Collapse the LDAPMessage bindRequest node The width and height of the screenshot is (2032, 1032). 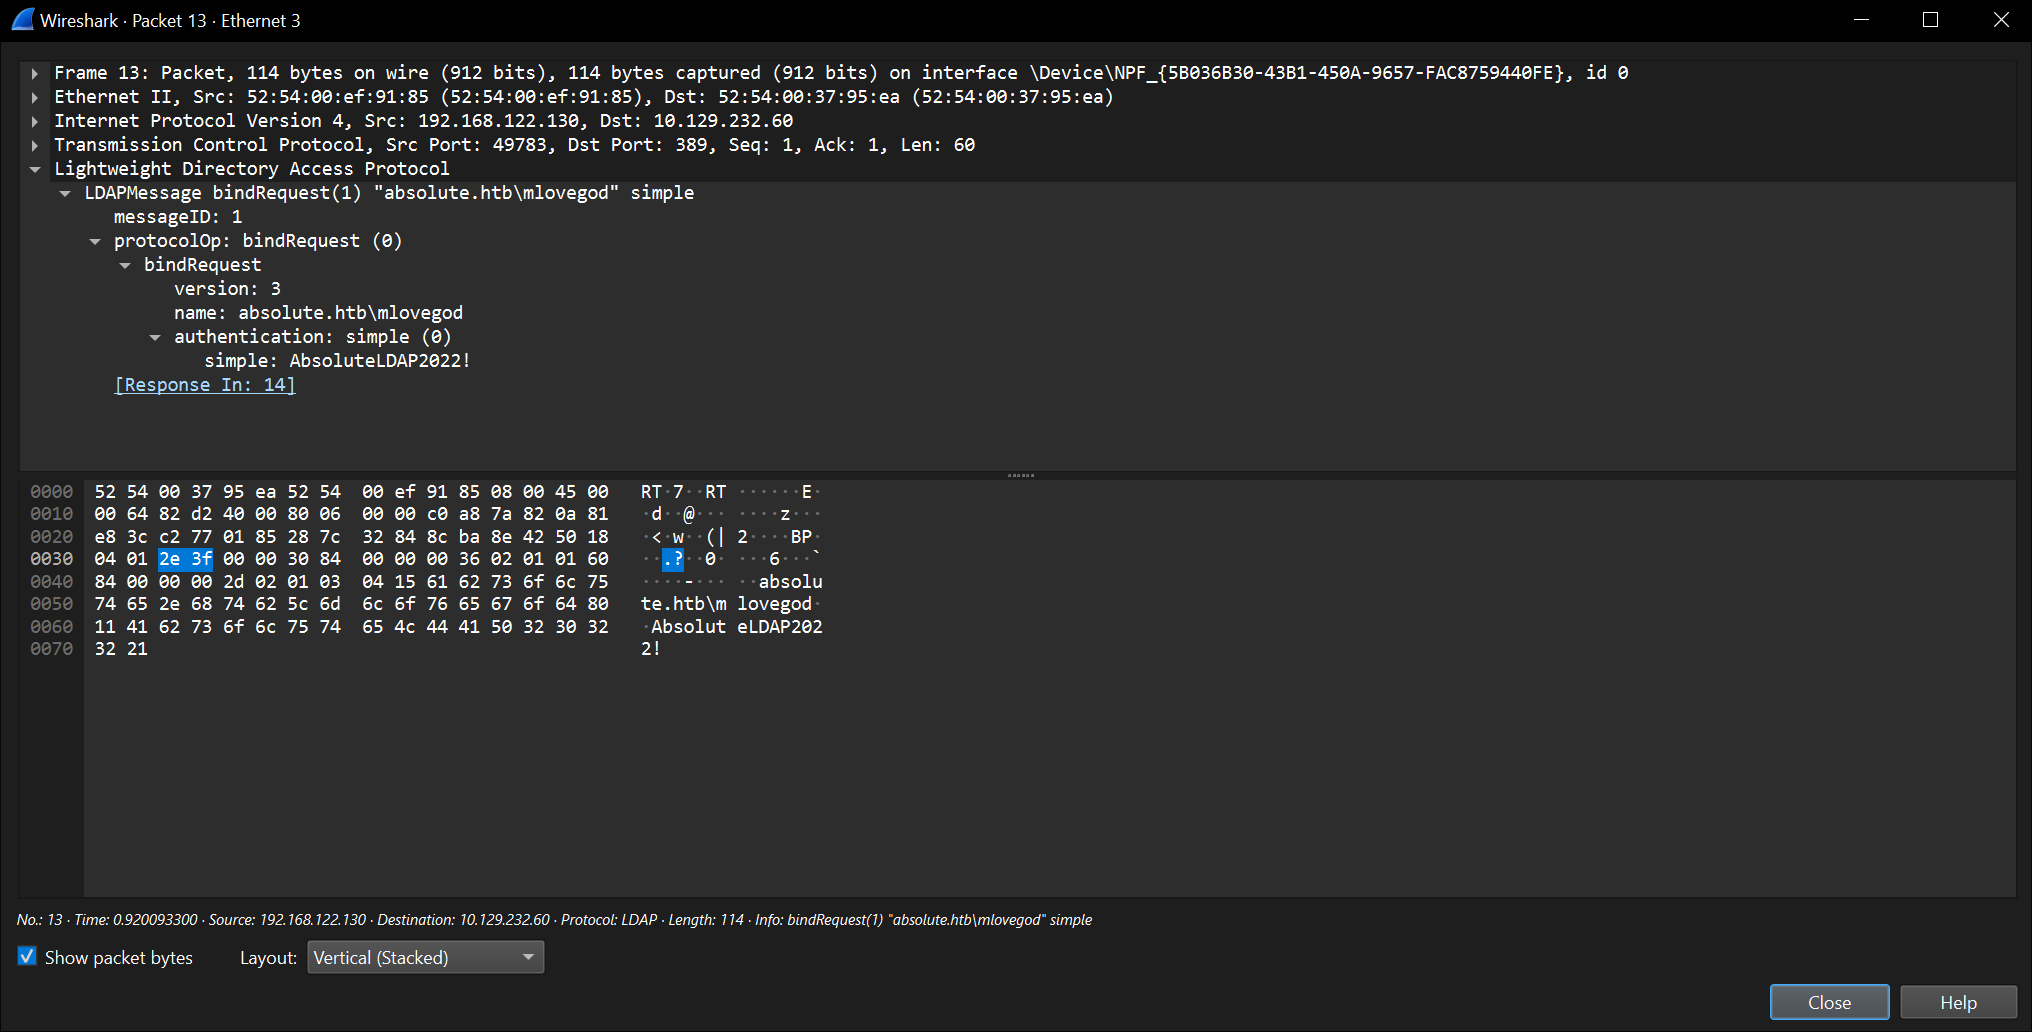click(65, 193)
